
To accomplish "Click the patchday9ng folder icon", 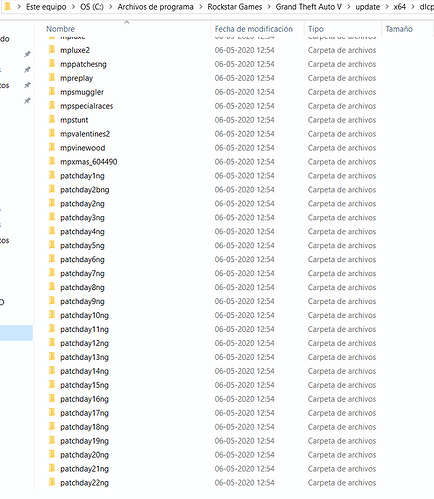I will tap(52, 301).
